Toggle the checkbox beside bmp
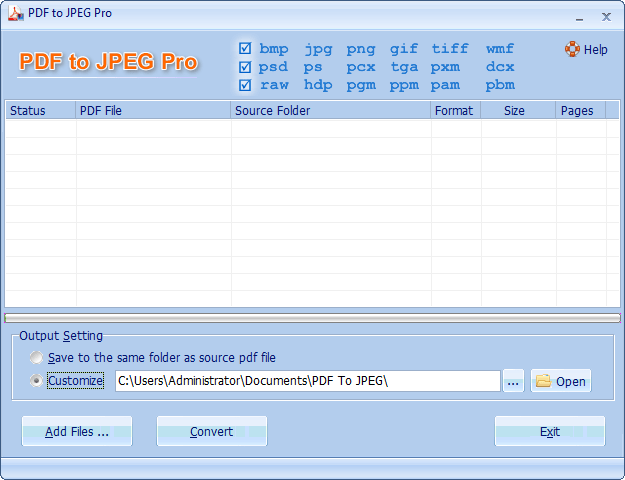This screenshot has height=480, width=625. [x=245, y=49]
